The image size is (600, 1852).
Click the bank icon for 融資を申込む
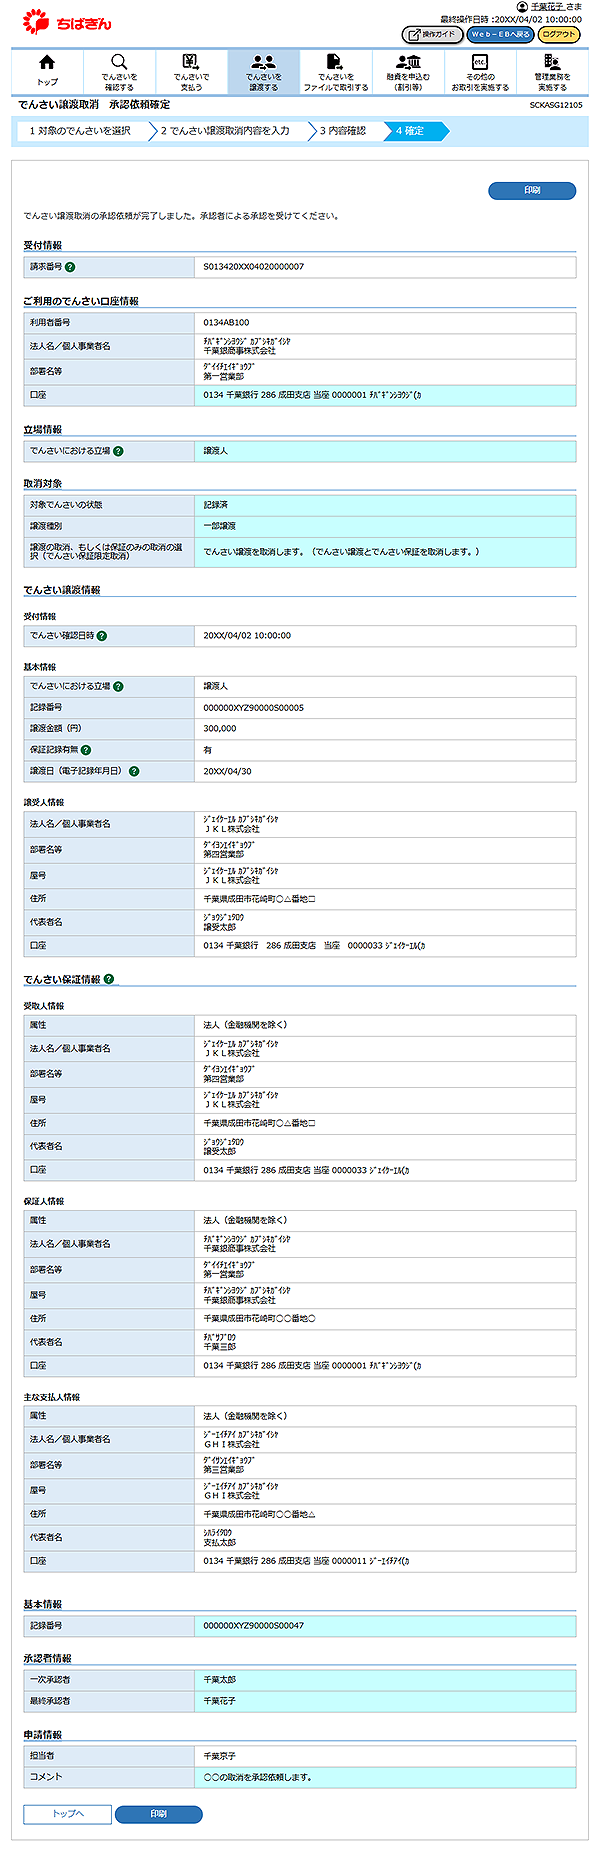tap(408, 63)
